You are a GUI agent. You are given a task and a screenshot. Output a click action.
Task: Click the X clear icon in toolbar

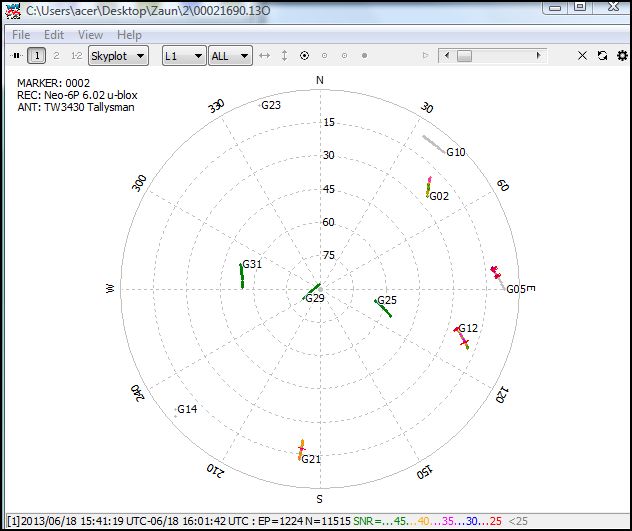pos(583,56)
